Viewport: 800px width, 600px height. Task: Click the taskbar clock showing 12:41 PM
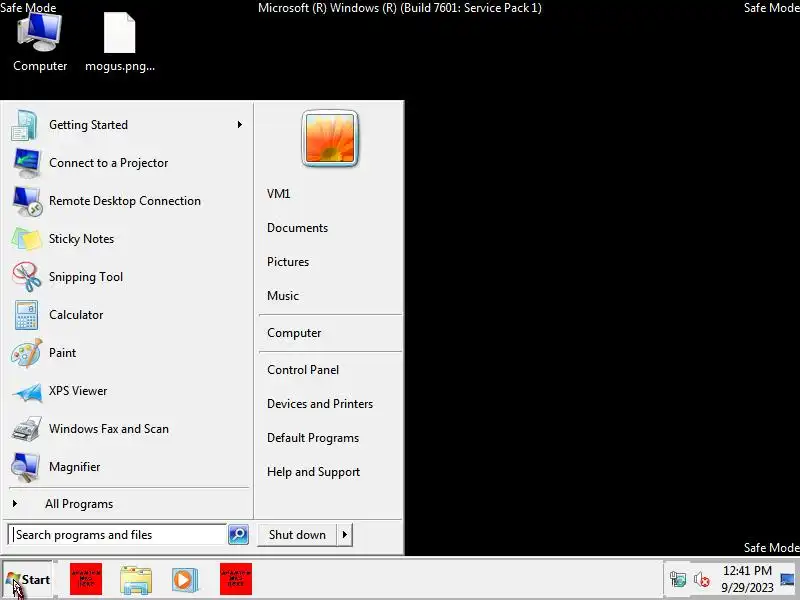point(747,571)
